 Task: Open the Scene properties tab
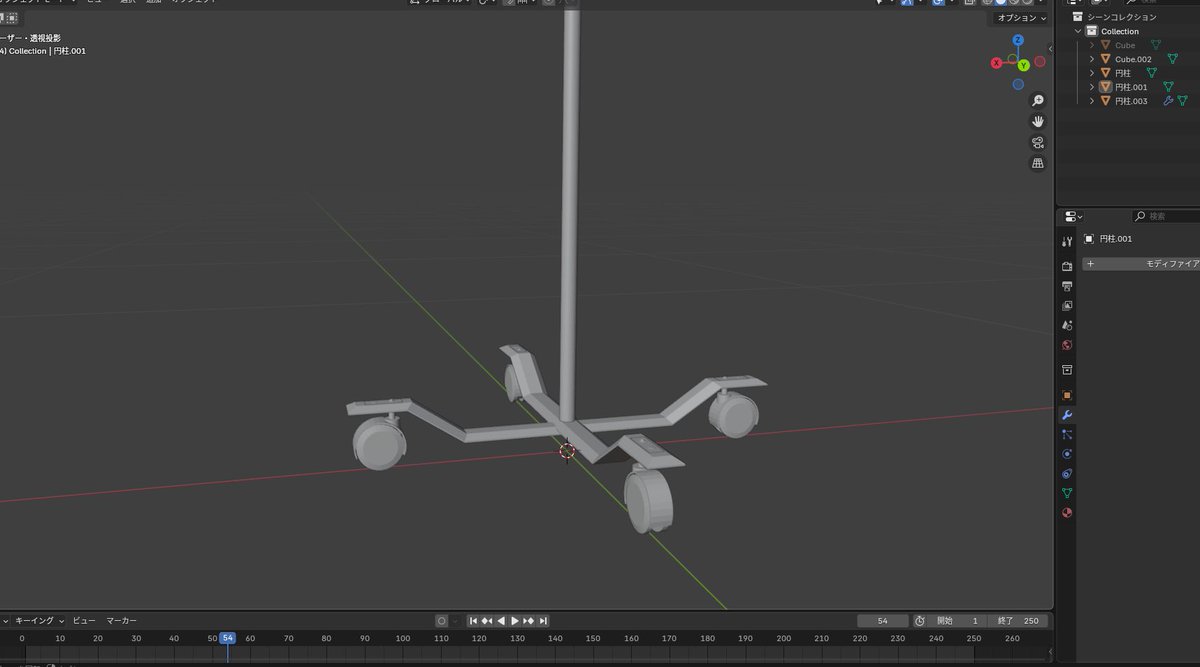tap(1067, 326)
